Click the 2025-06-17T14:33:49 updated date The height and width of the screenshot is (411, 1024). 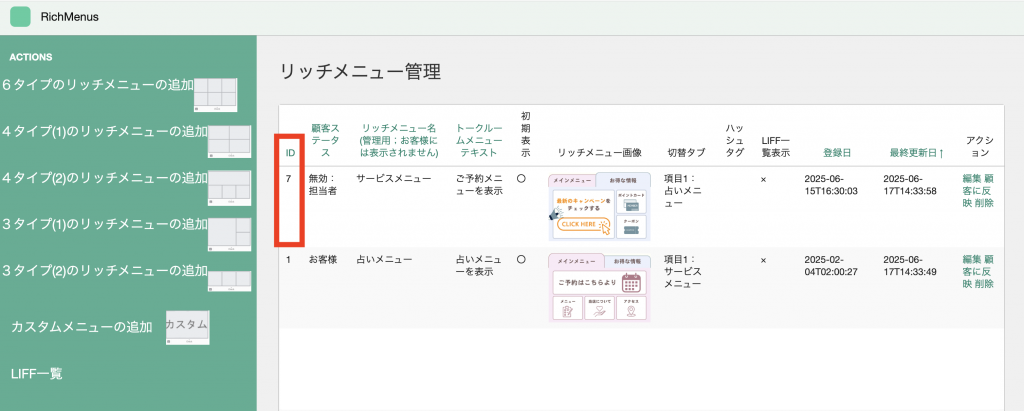910,266
